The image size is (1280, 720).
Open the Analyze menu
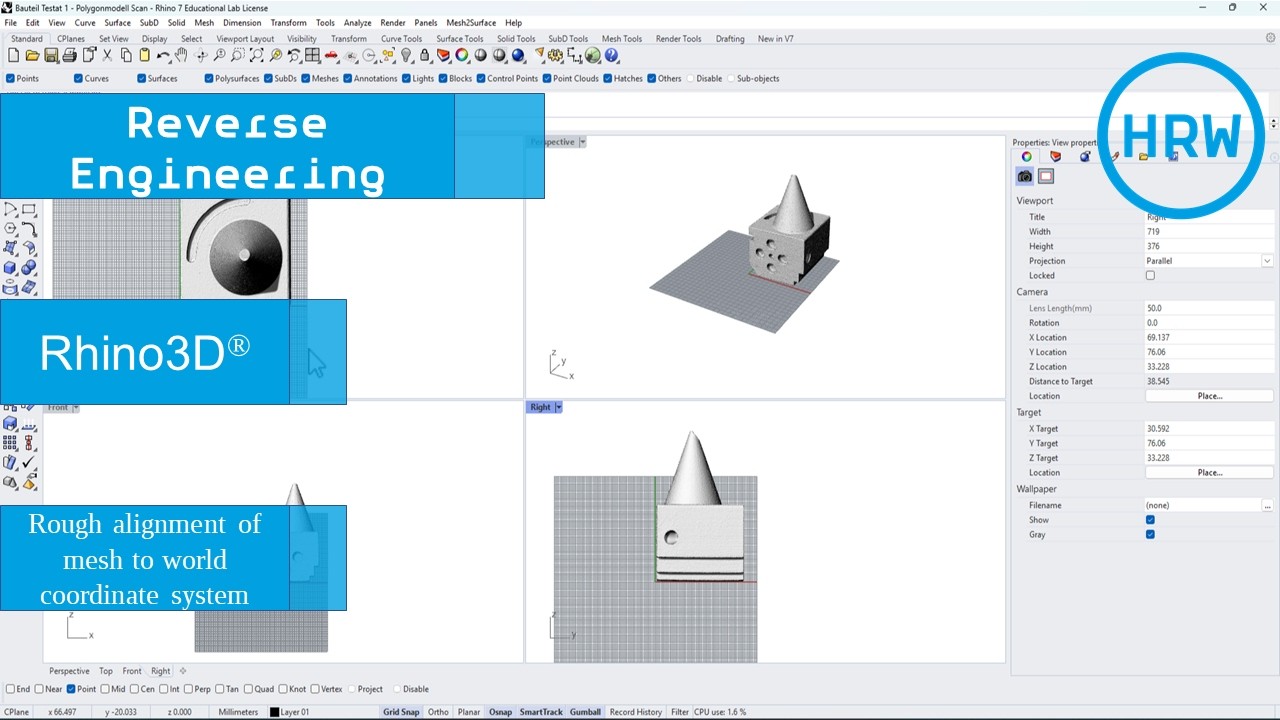[x=357, y=22]
